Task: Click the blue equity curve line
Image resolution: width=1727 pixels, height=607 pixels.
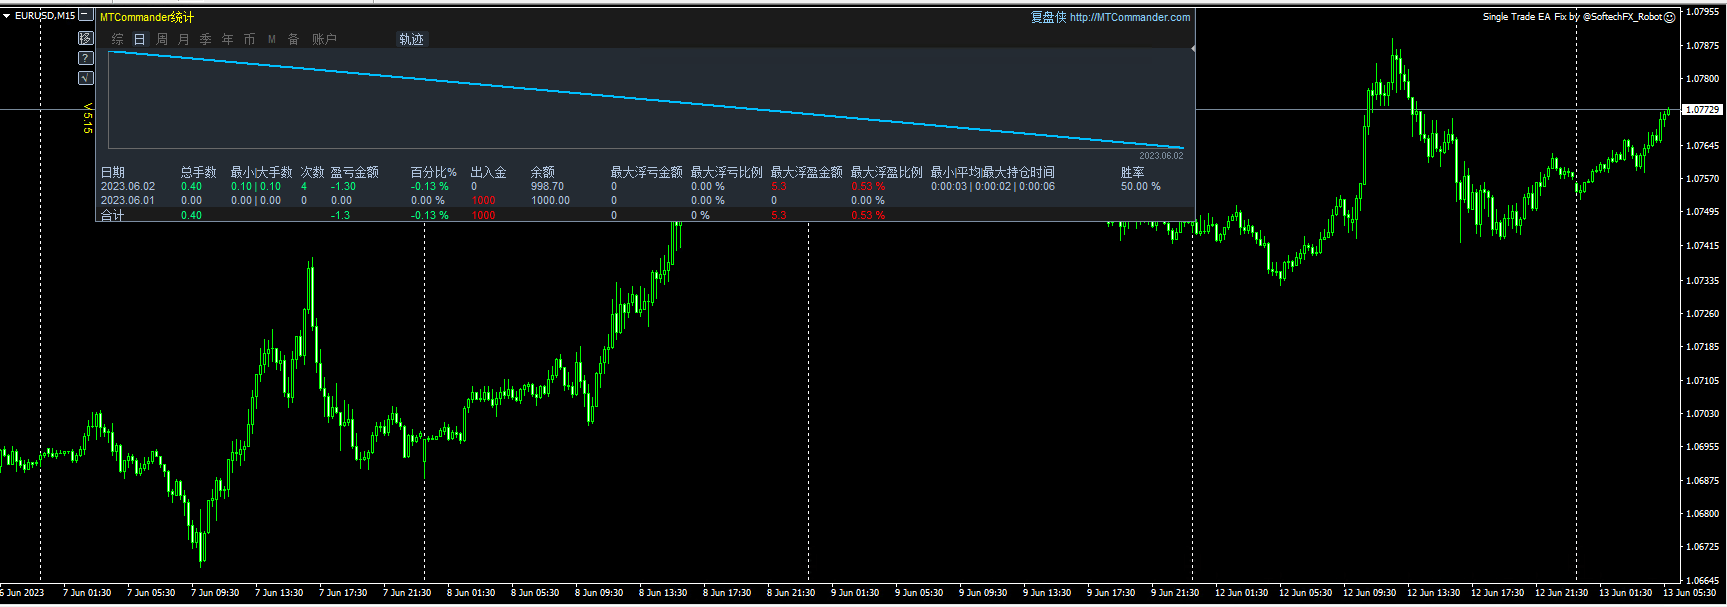Action: click(646, 100)
